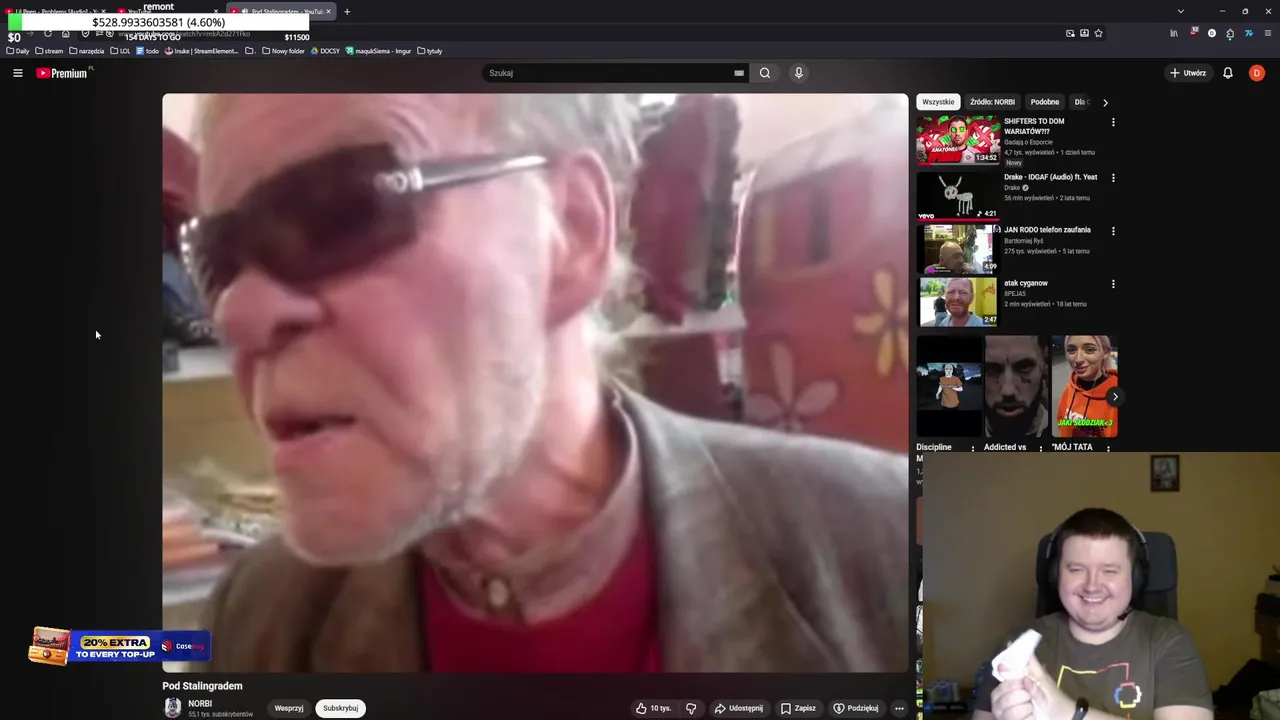Open the Nowy folder bookmarks folder
This screenshot has height=720, width=1280.
pyautogui.click(x=283, y=51)
